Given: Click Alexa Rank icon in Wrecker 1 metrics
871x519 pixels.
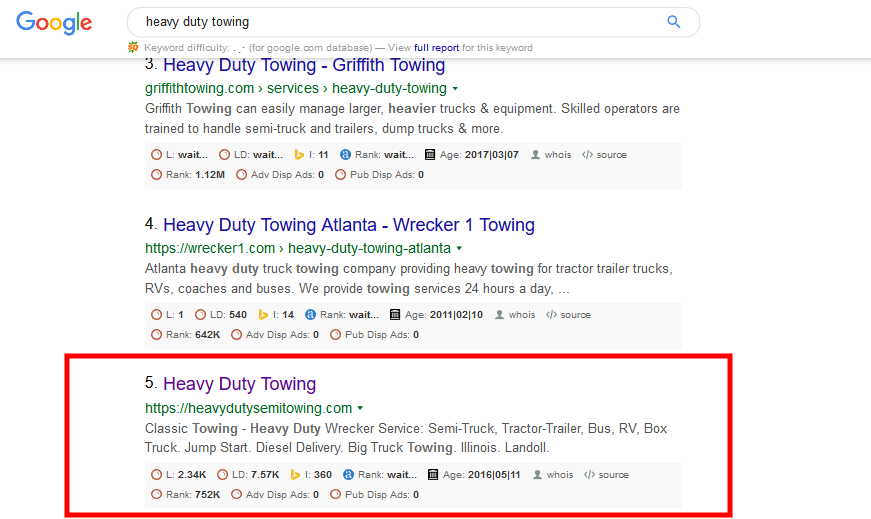Looking at the screenshot, I should (x=311, y=315).
